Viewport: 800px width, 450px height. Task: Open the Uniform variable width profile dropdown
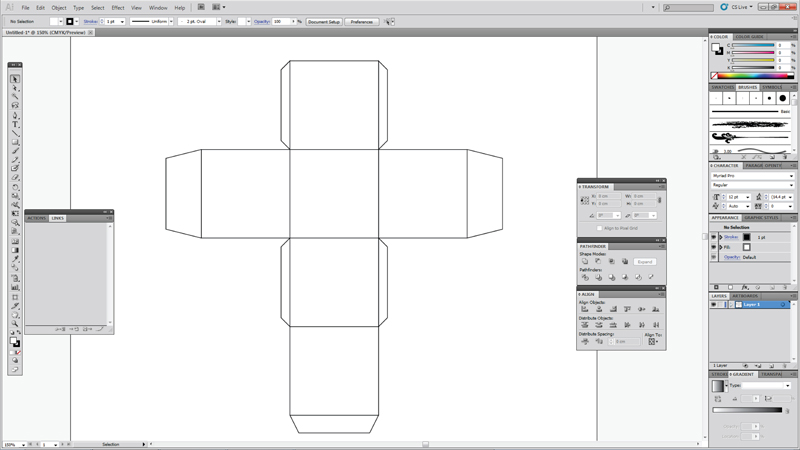[171, 21]
